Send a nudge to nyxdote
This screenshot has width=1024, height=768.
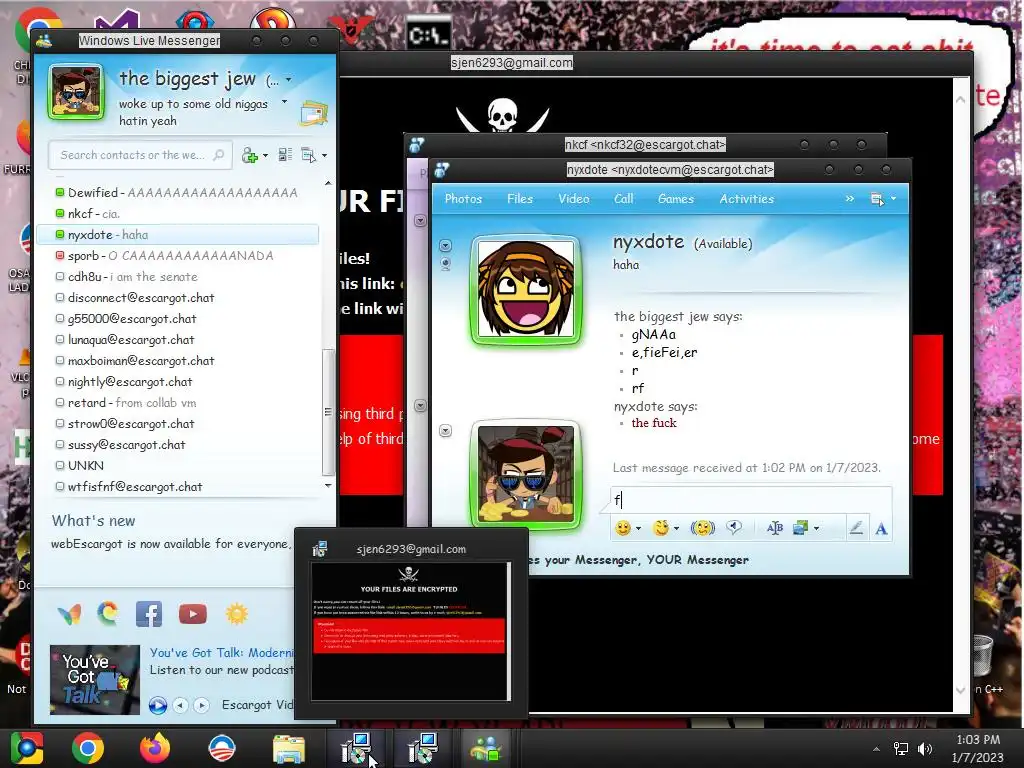tap(703, 528)
